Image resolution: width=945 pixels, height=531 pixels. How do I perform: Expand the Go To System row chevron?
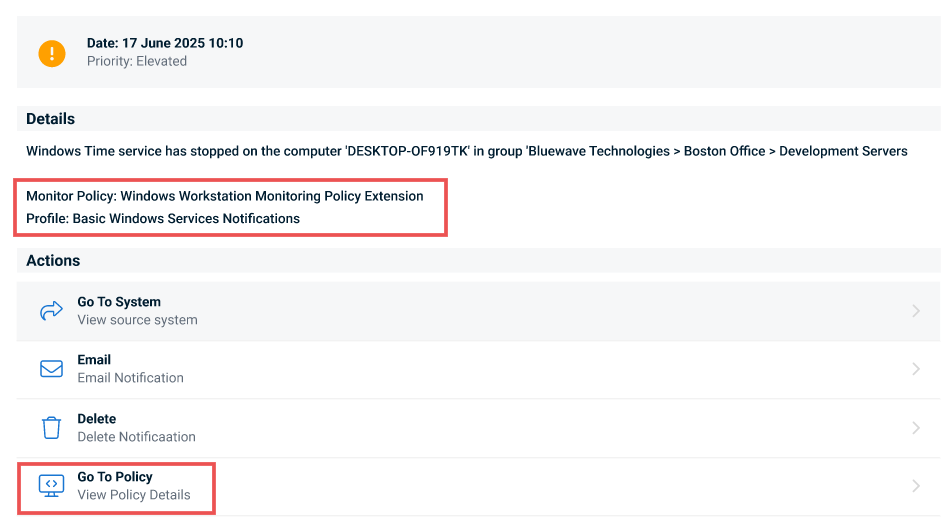point(915,311)
